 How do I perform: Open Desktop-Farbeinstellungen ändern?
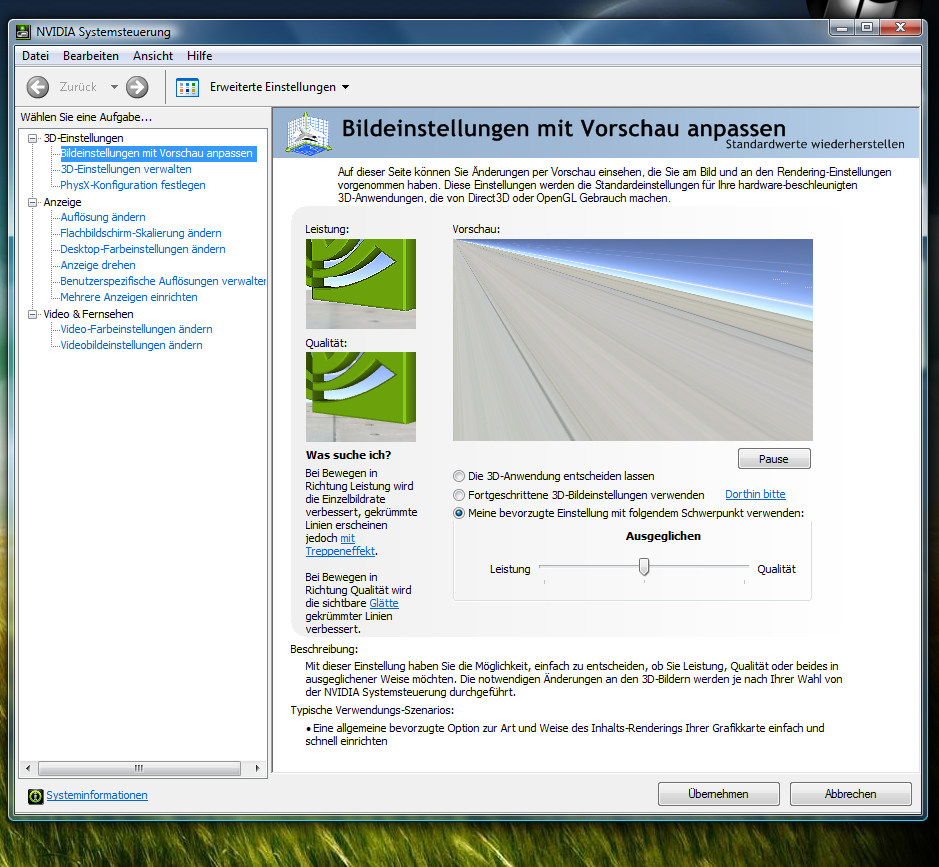coord(143,249)
